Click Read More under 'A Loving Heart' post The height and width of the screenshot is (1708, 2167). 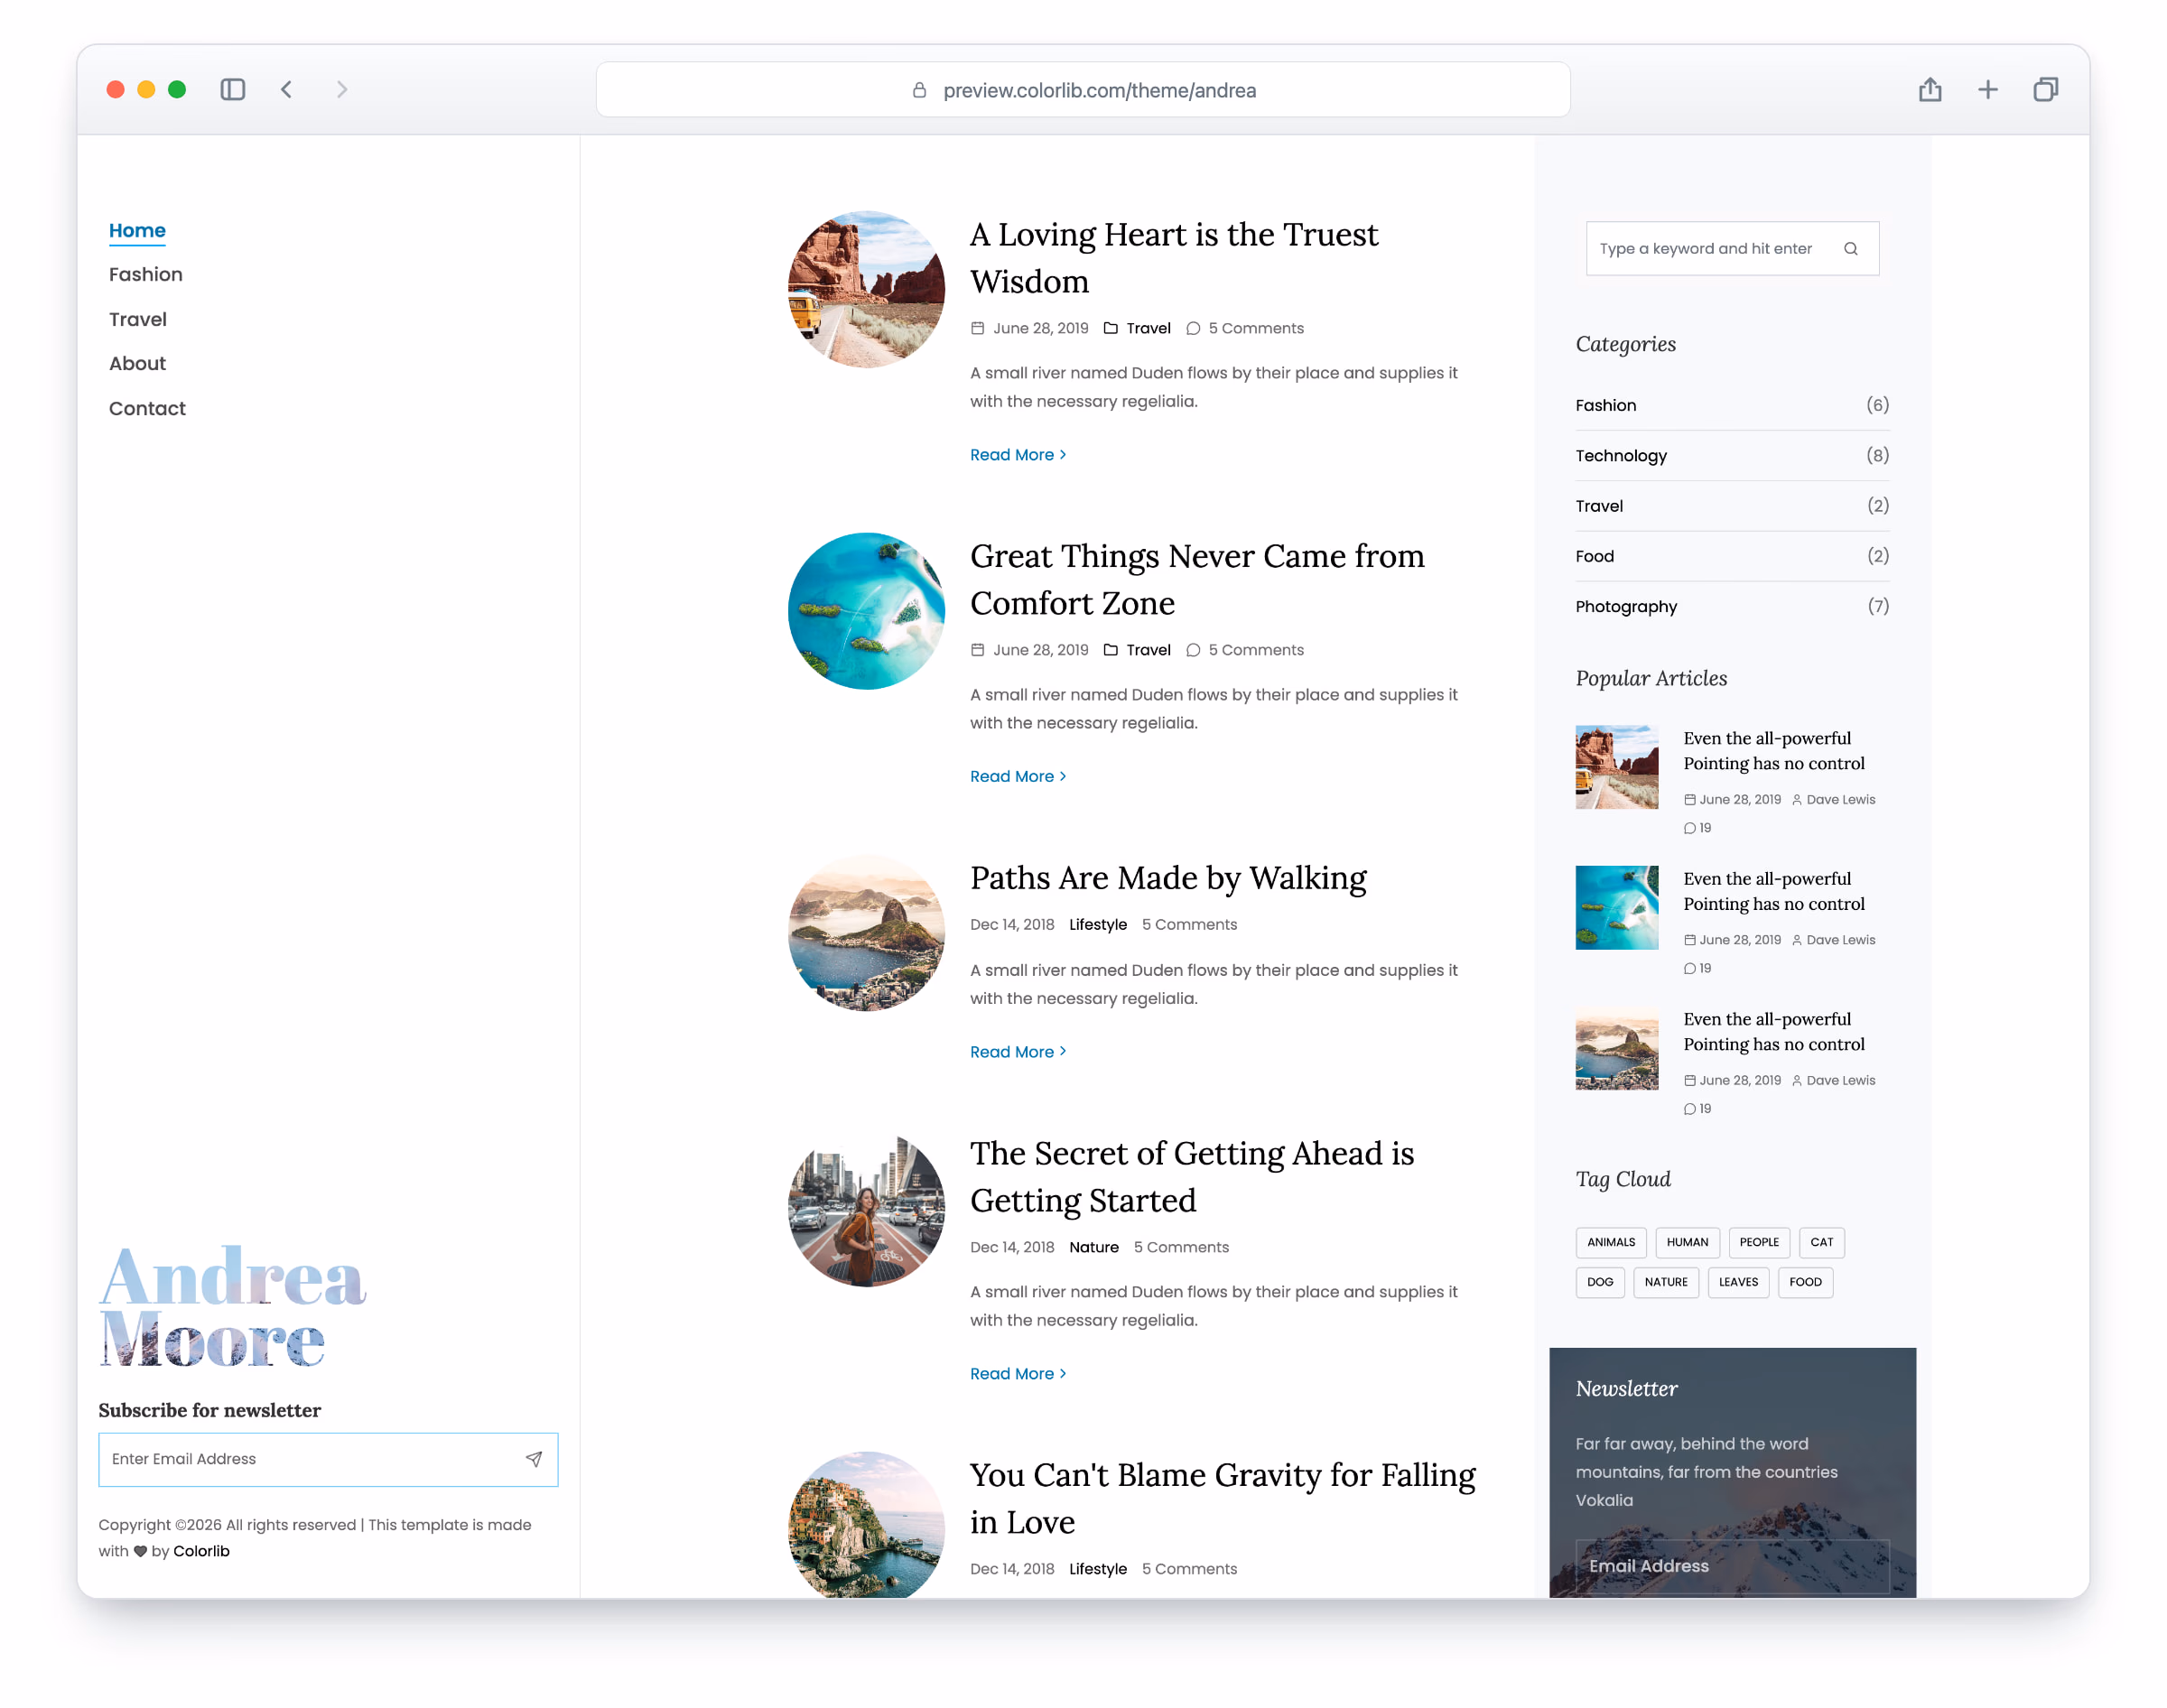pyautogui.click(x=1018, y=455)
